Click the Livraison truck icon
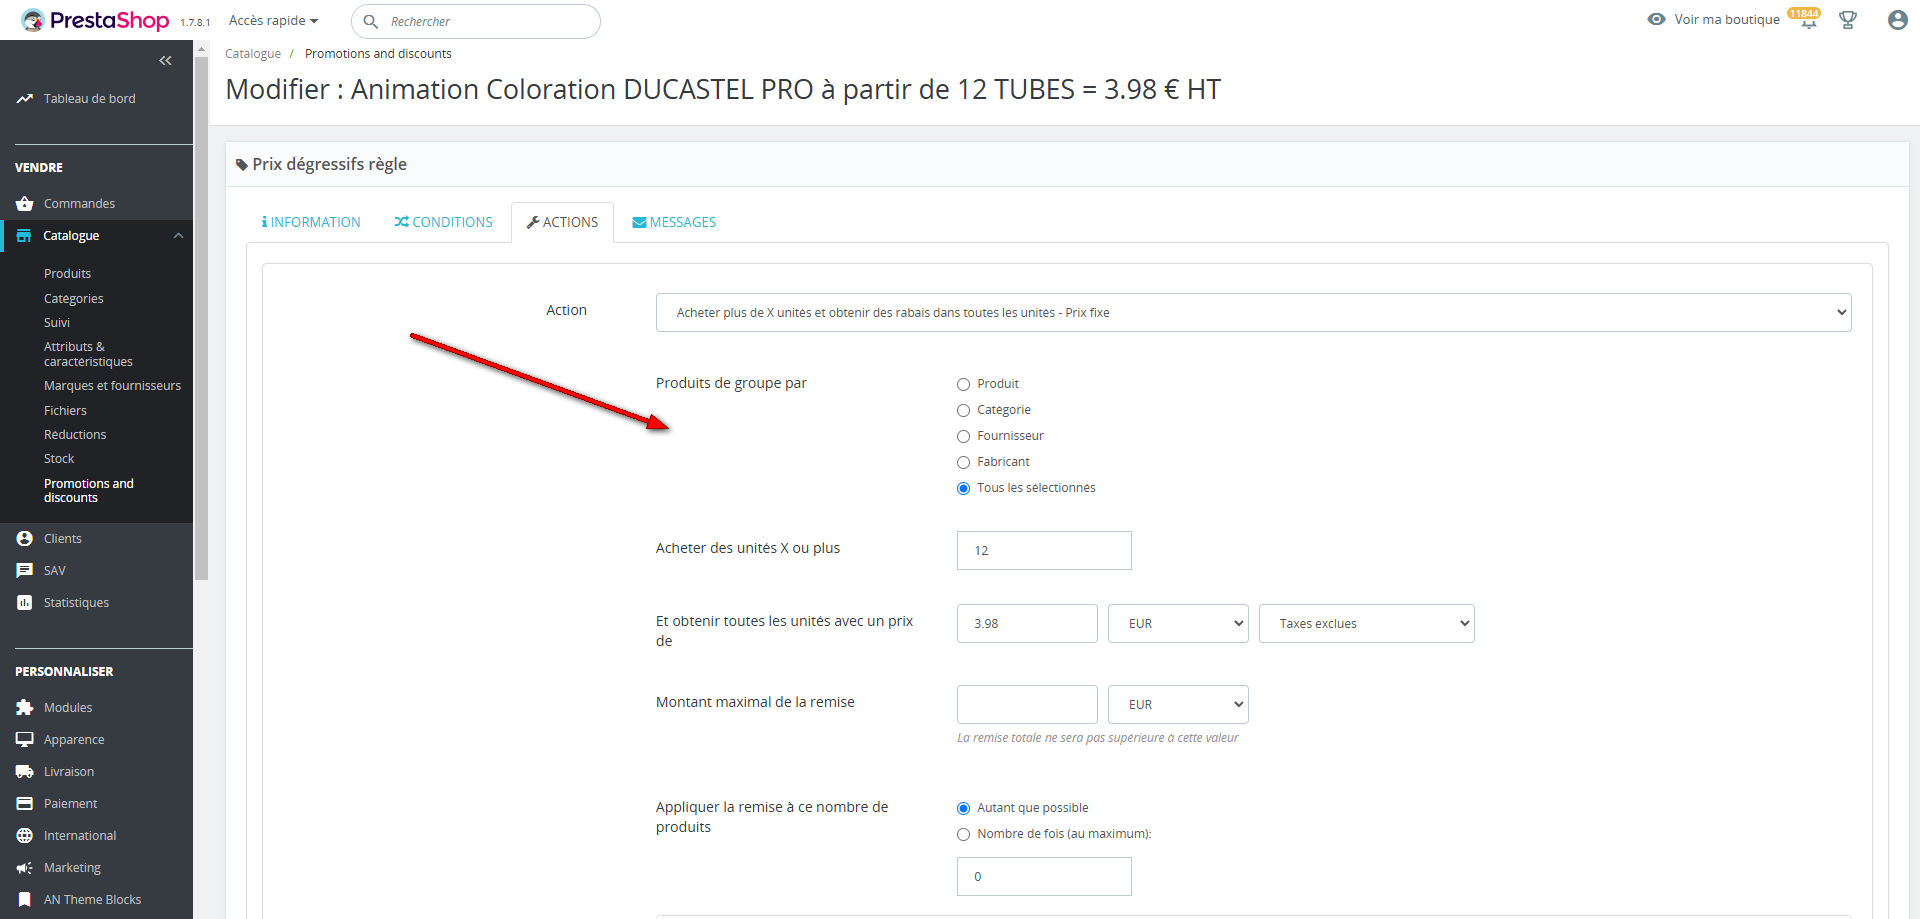This screenshot has height=919, width=1920. 25,772
